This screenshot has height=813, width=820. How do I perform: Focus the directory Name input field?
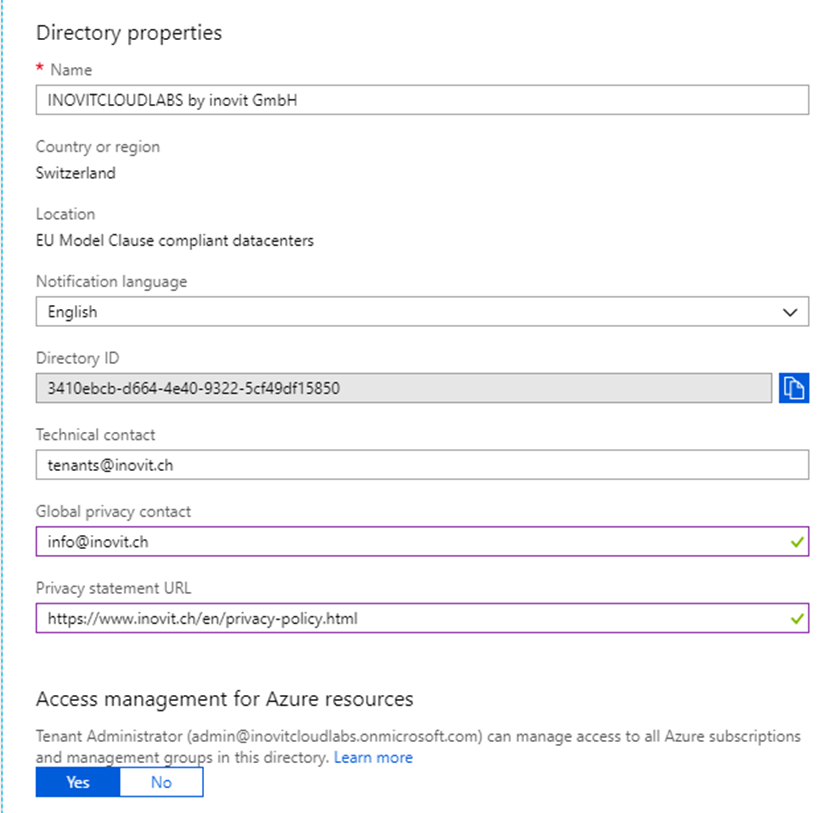pos(422,100)
